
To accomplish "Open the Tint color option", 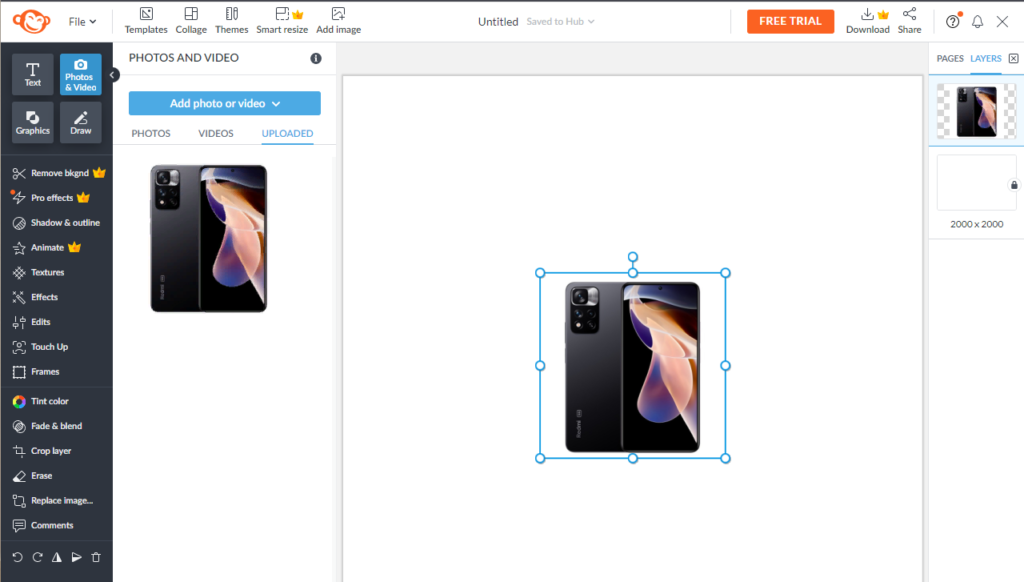I will coord(49,401).
